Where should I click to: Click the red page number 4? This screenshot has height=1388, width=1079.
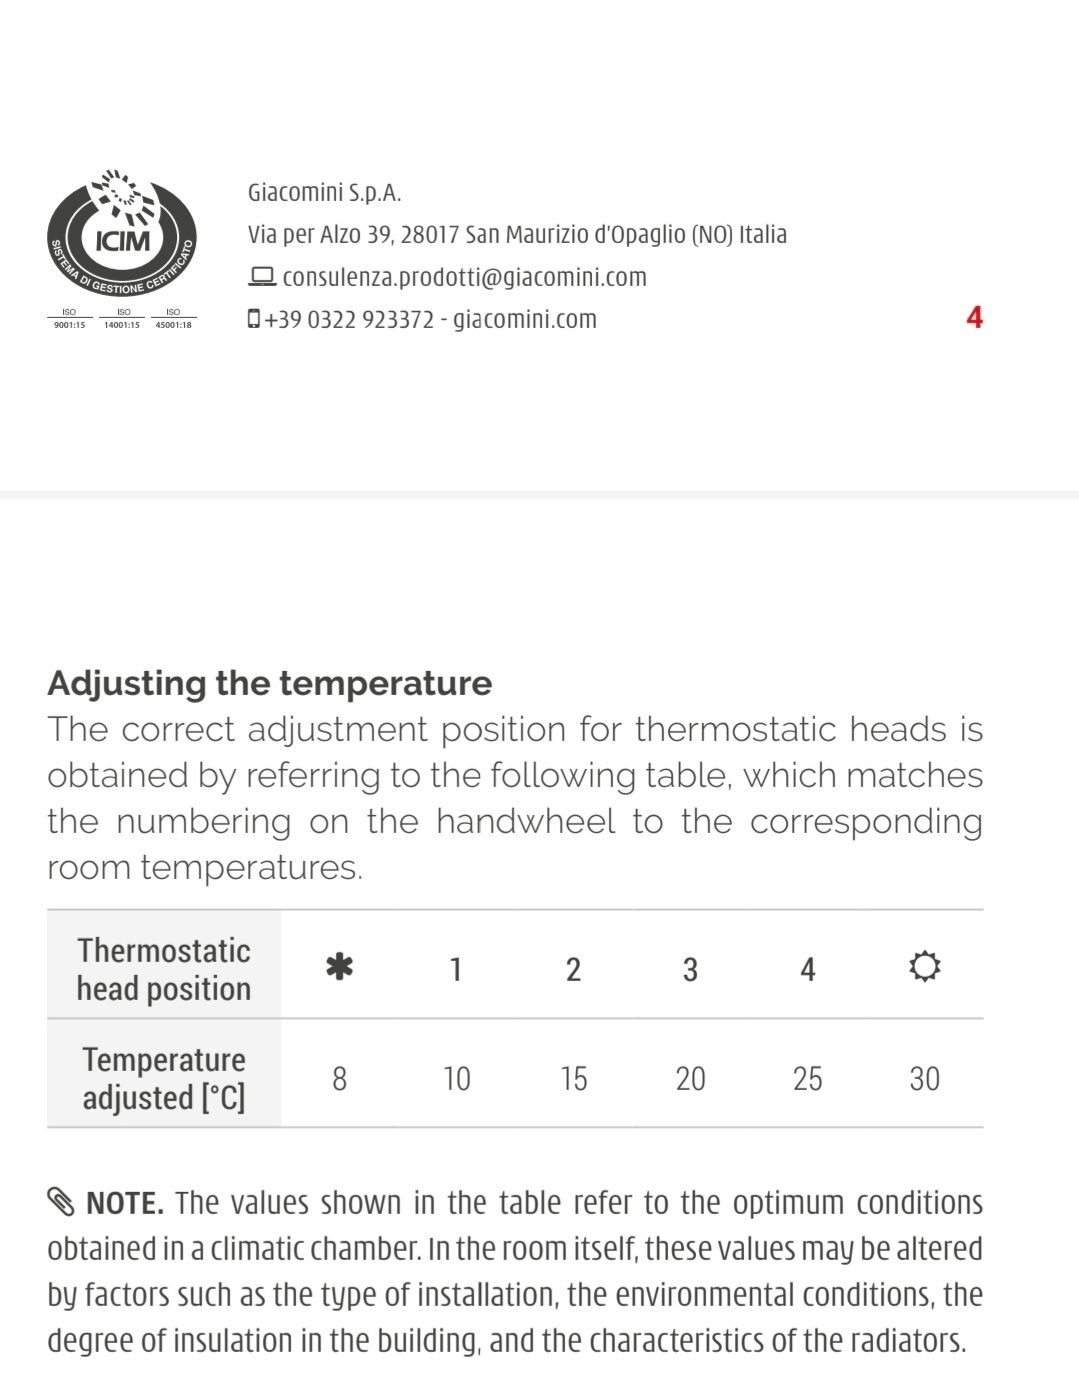point(974,318)
